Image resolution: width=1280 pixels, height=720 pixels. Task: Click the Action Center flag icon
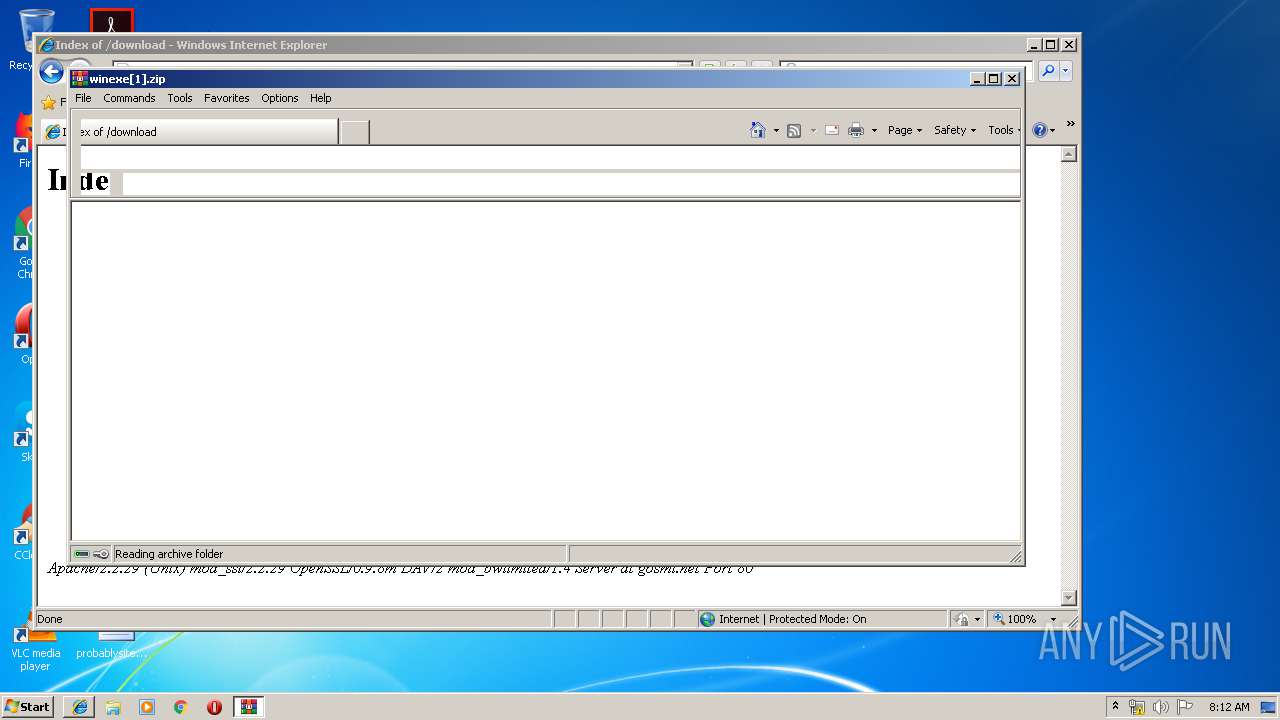click(1185, 707)
